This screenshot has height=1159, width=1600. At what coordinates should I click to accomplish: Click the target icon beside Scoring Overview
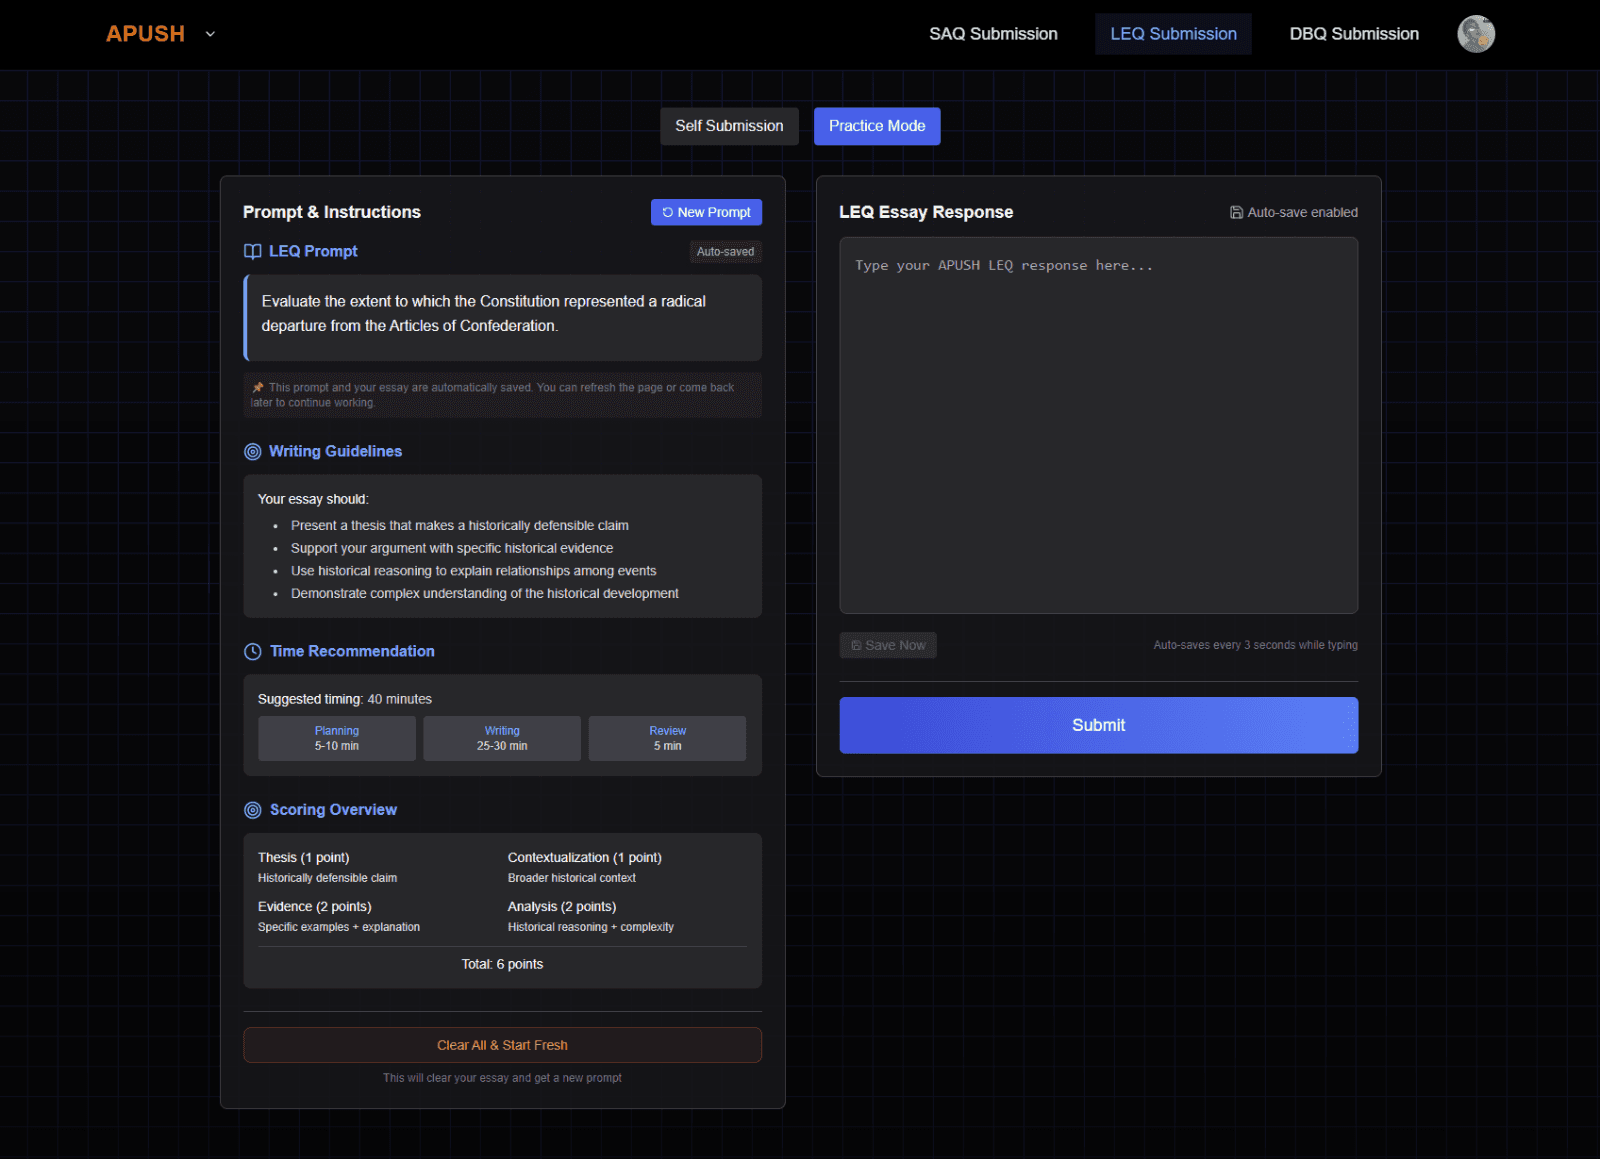253,810
